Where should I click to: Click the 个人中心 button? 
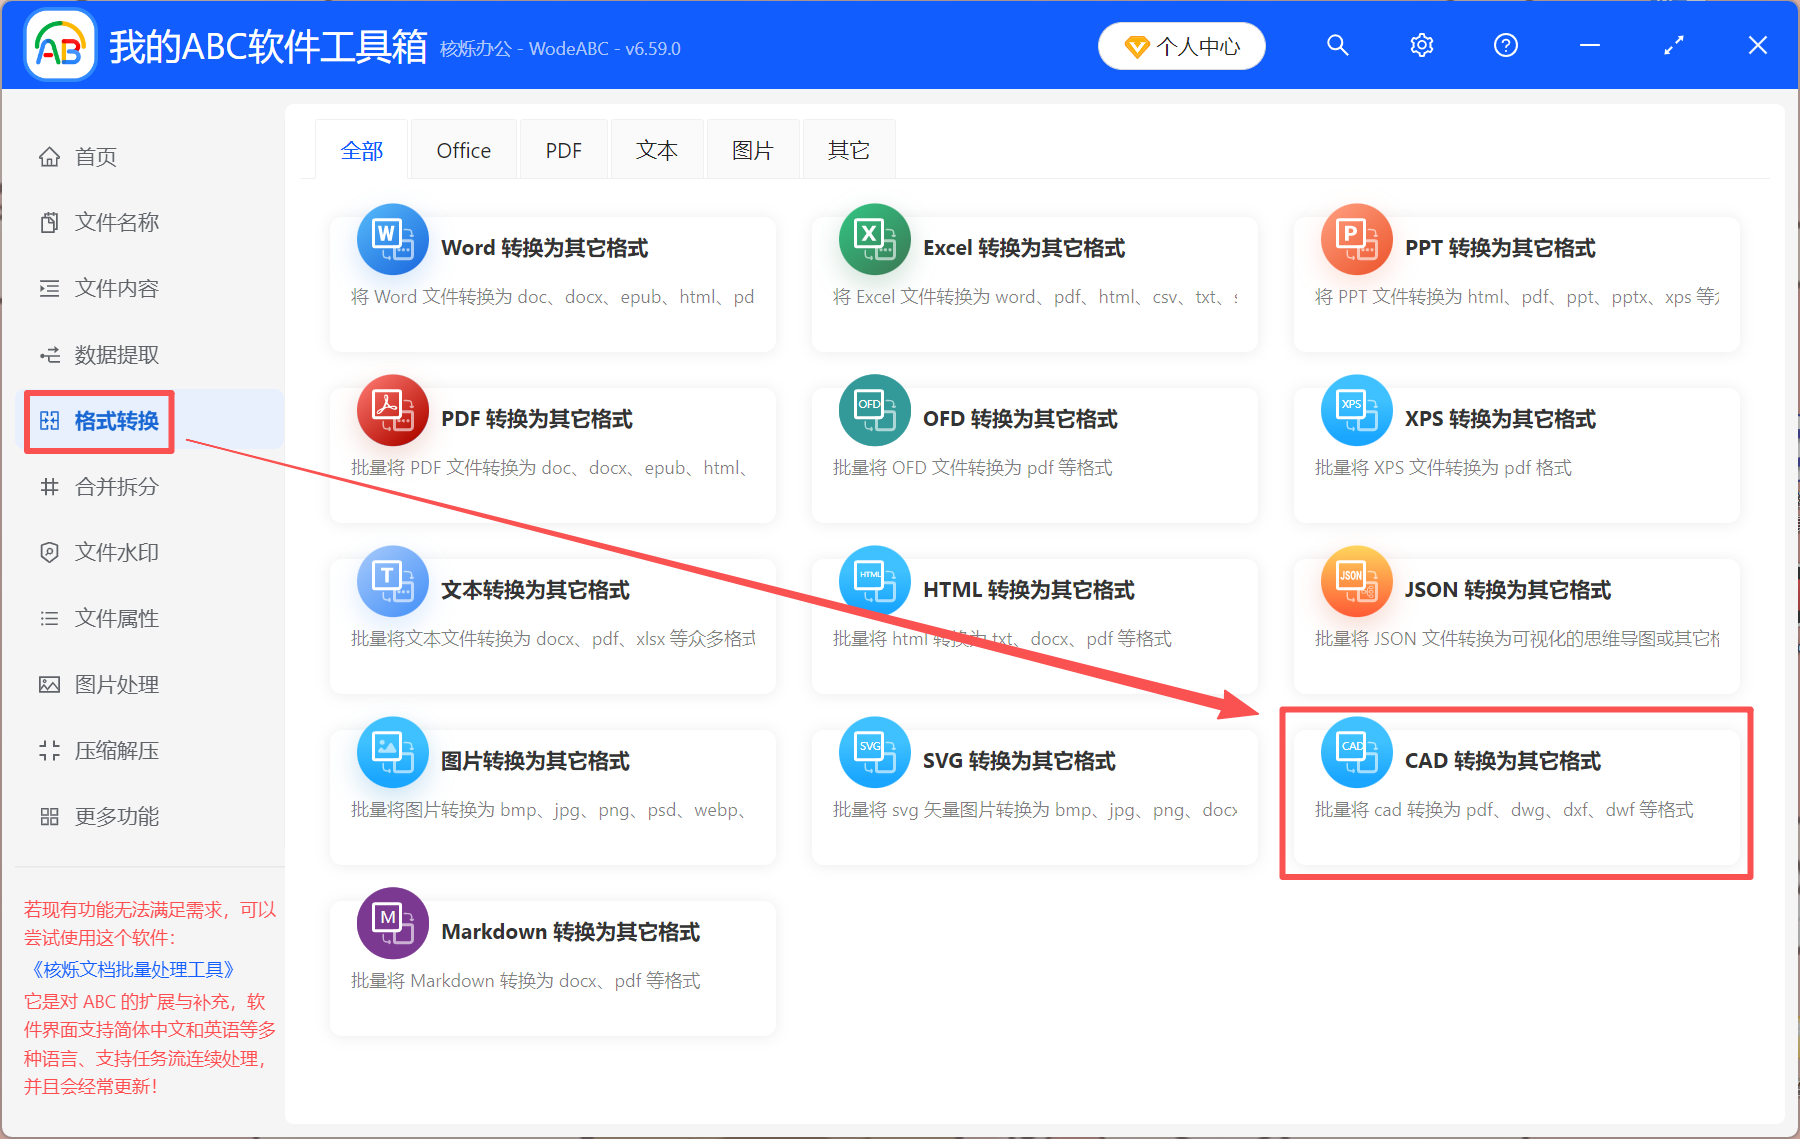tap(1181, 45)
